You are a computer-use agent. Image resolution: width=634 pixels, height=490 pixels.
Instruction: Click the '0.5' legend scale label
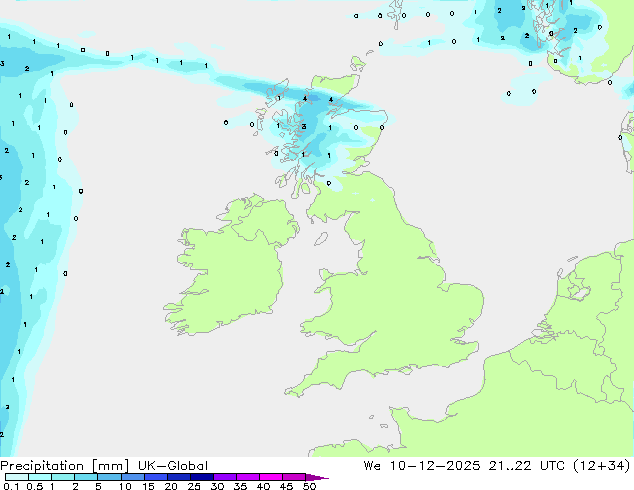point(34,486)
